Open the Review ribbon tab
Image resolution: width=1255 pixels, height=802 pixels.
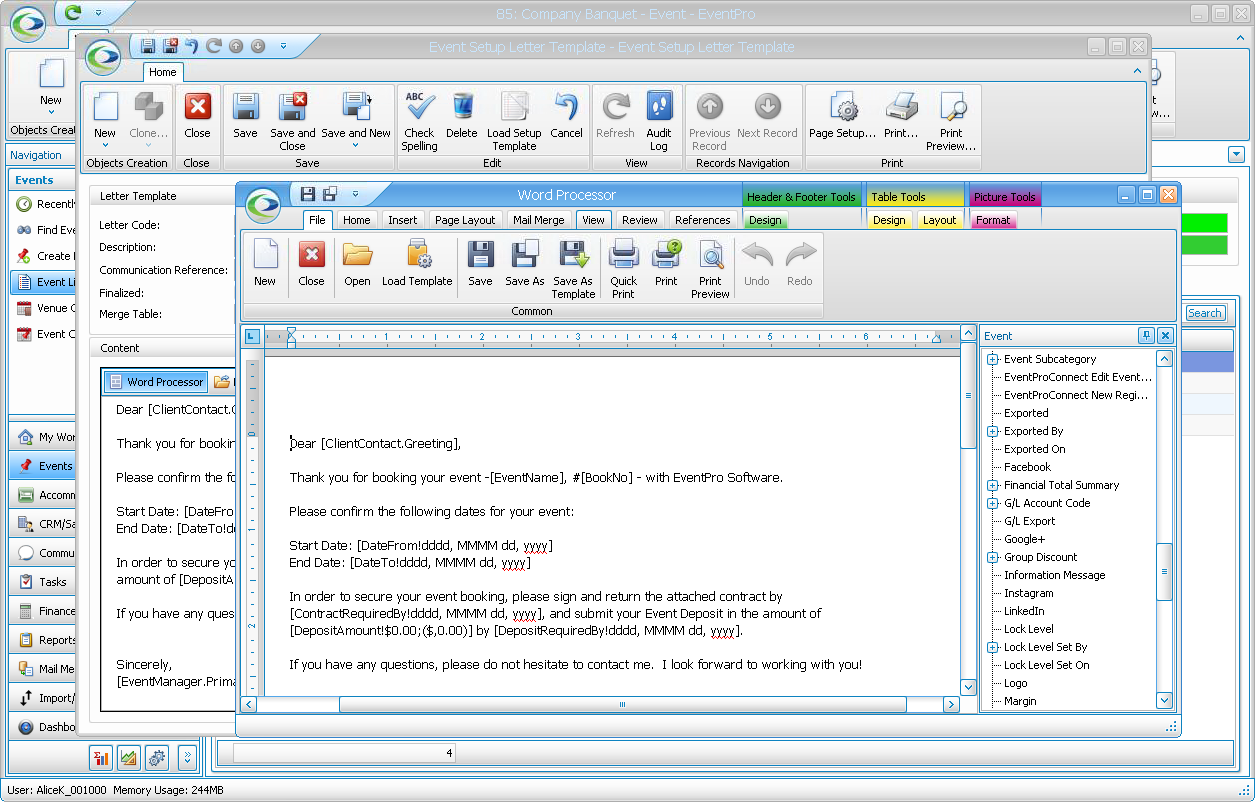point(640,220)
